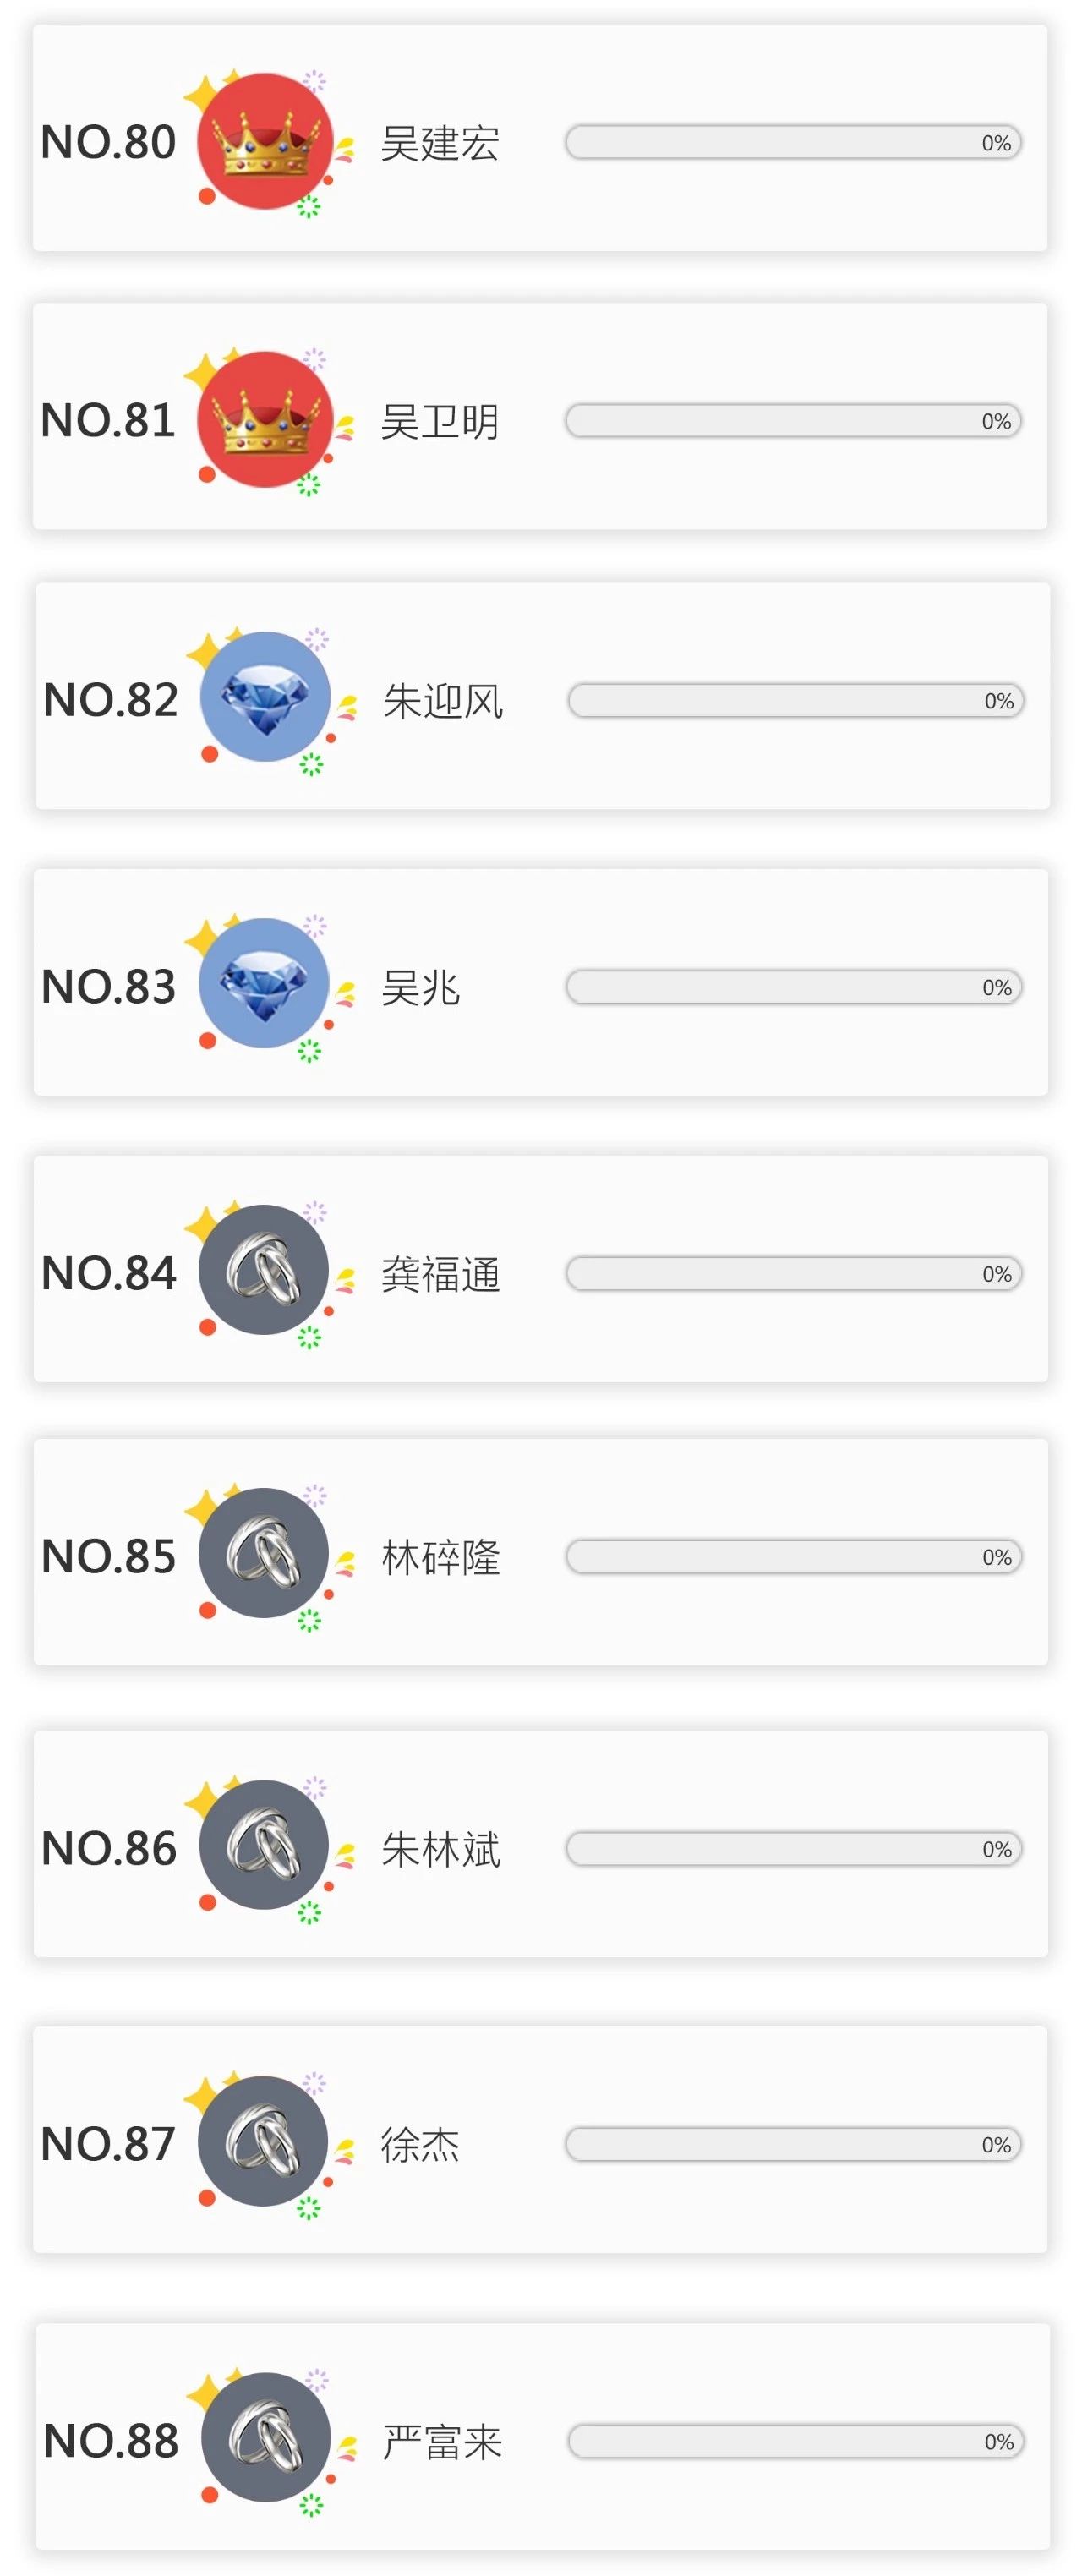Image resolution: width=1082 pixels, height=2576 pixels.
Task: Select the crown badge next to 吴卫明
Action: point(264,420)
